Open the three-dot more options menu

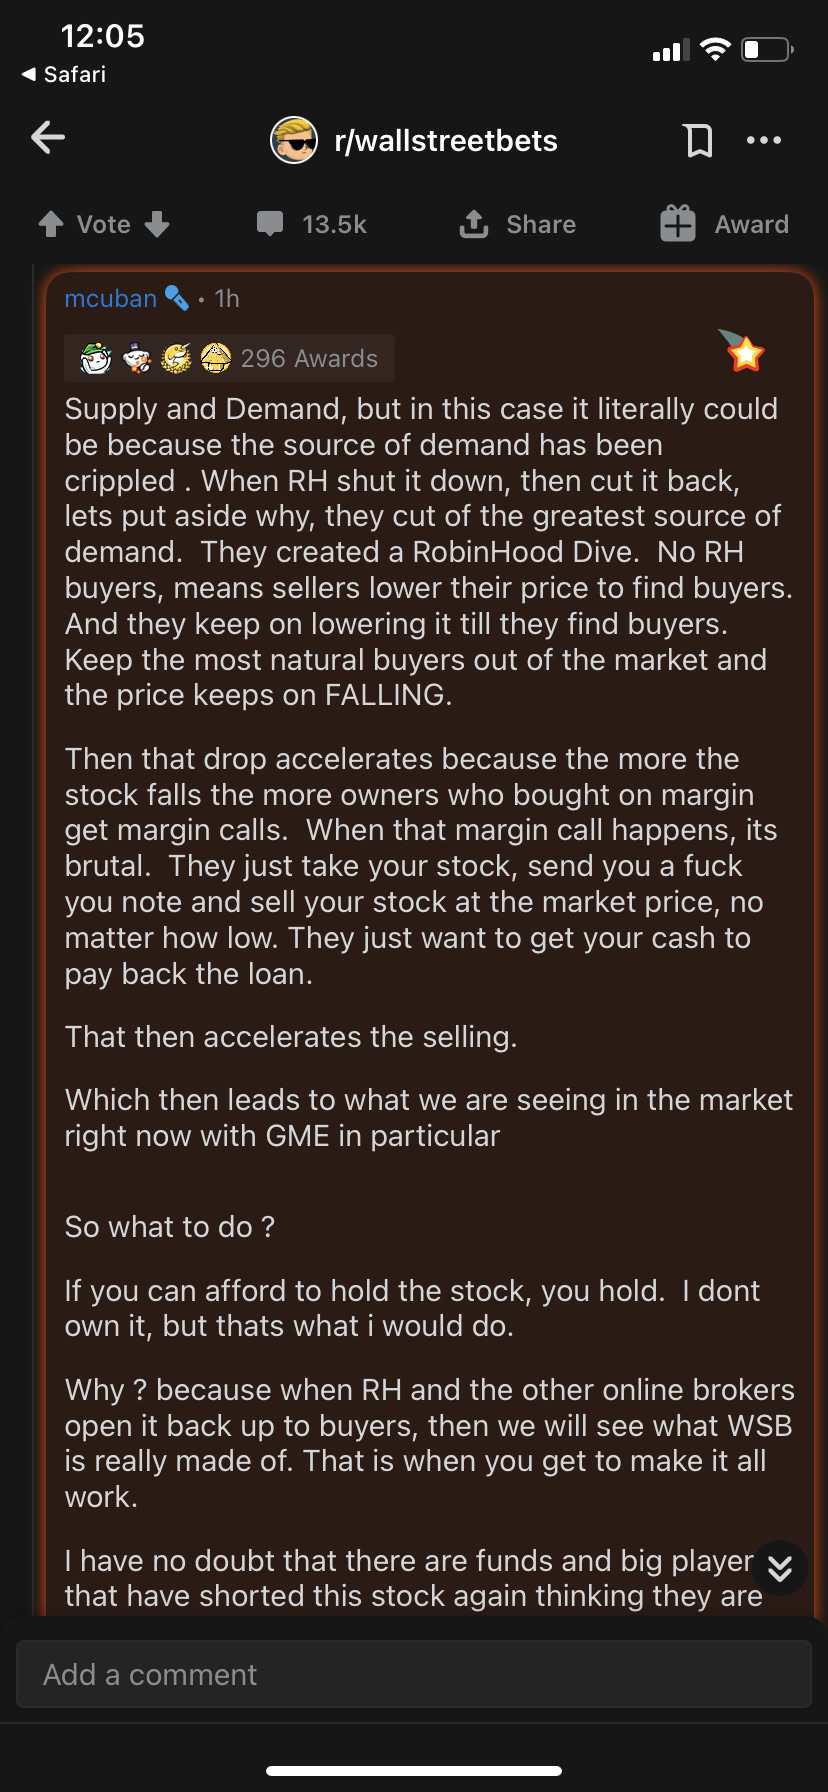tap(764, 140)
